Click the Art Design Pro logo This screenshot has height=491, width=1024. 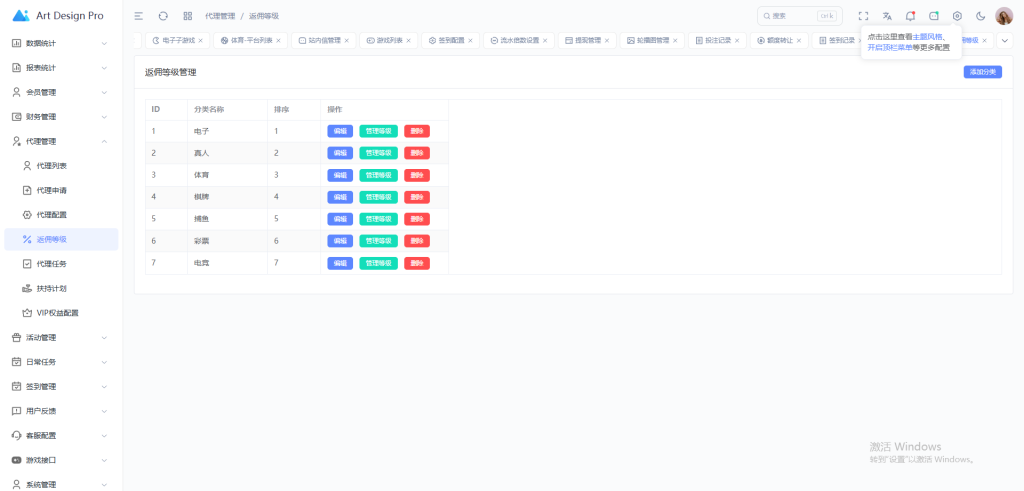[x=58, y=16]
